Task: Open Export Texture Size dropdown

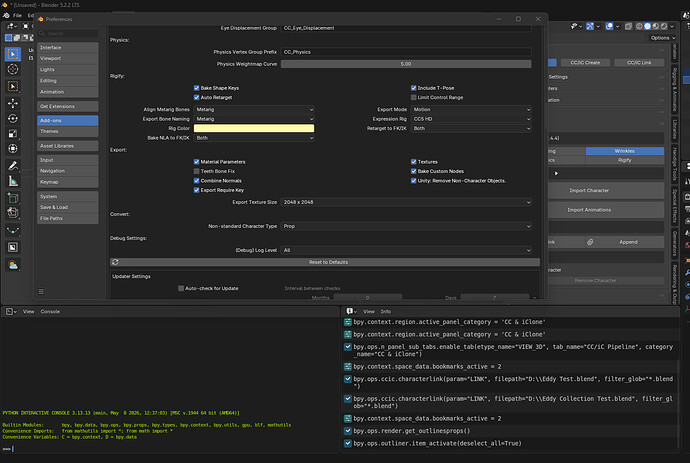Action: click(x=406, y=202)
